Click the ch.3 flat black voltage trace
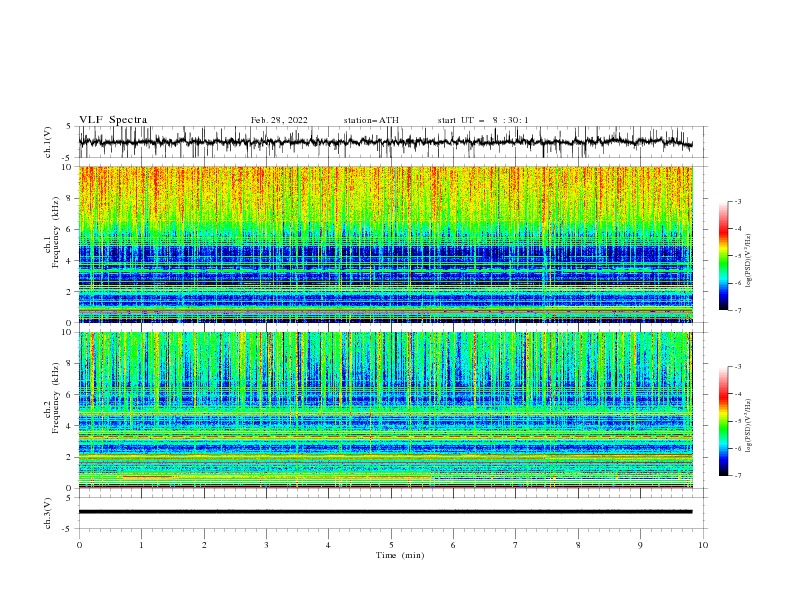792x612 pixels. [385, 512]
